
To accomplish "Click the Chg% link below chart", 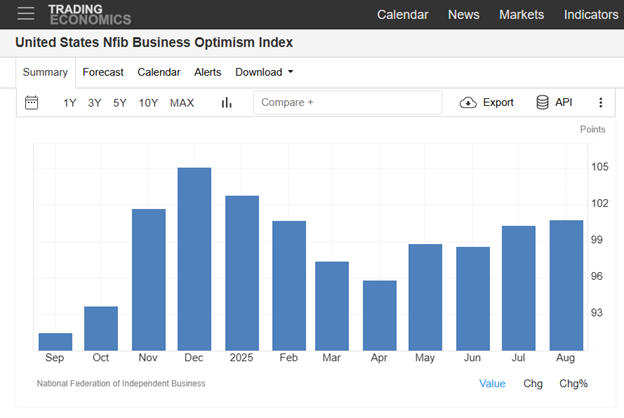I will coord(573,383).
